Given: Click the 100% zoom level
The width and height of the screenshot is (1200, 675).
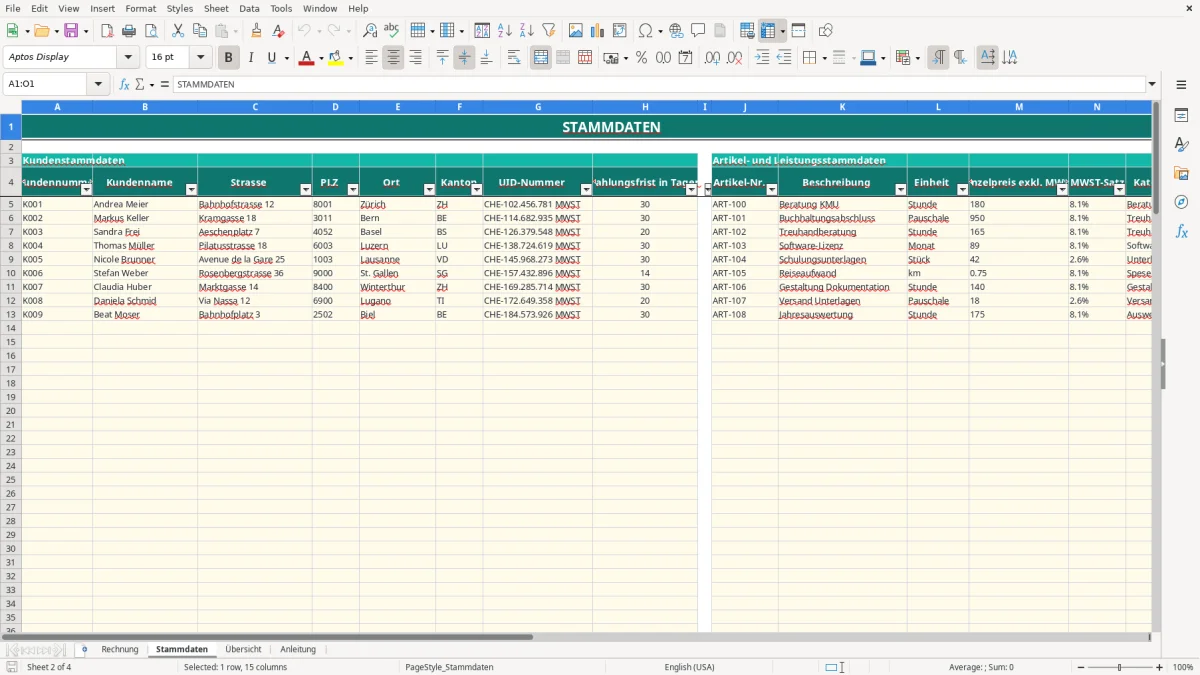Looking at the screenshot, I should (x=1183, y=667).
